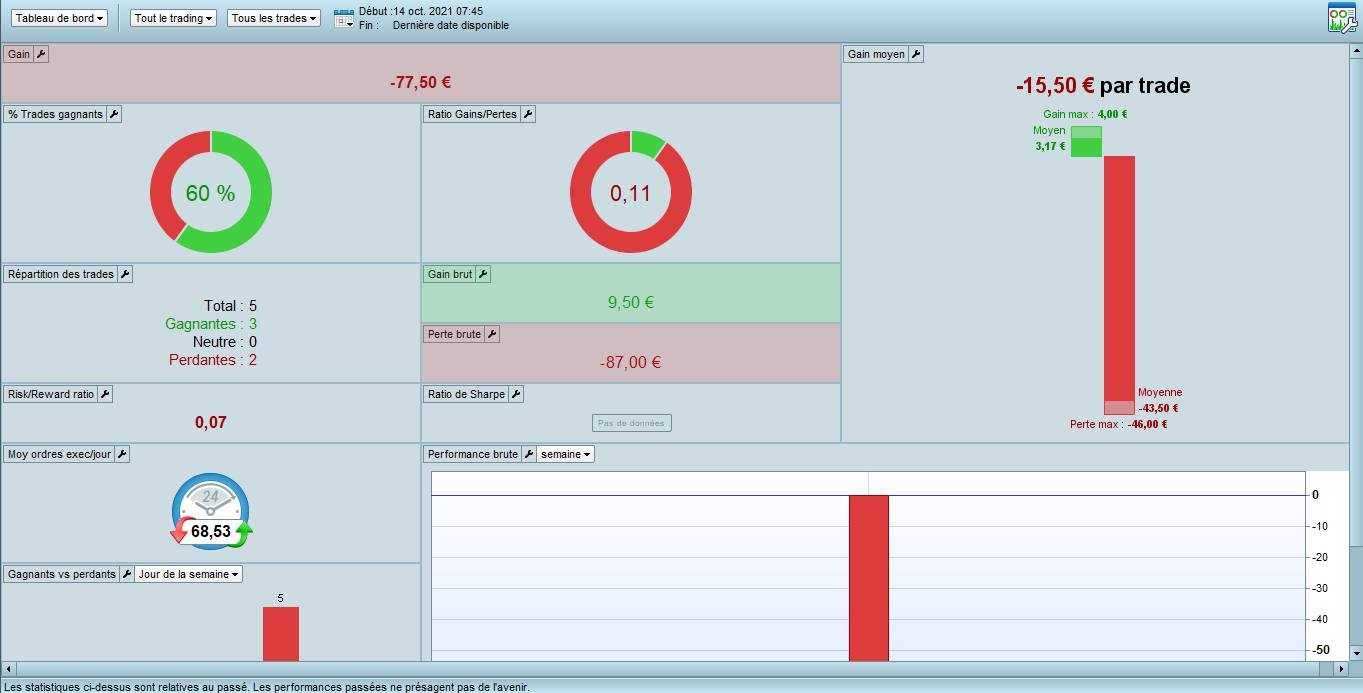Viewport: 1363px width, 693px height.
Task: Click the vertical scrollbar up arrow
Action: pyautogui.click(x=1356, y=50)
